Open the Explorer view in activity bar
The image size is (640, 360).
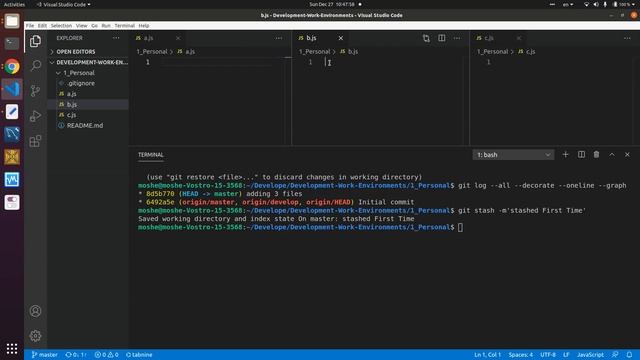click(36, 41)
